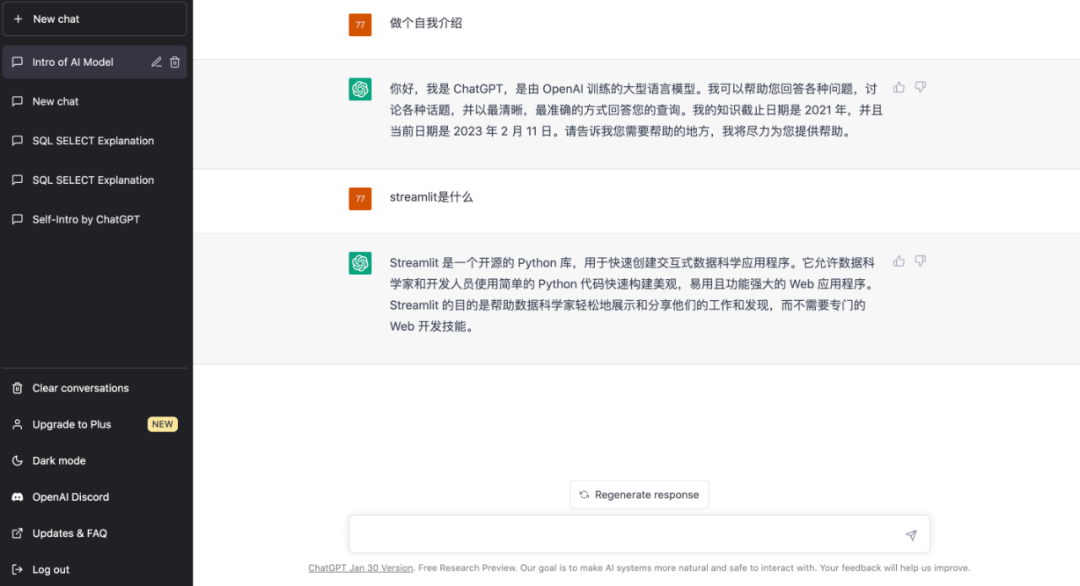The image size is (1080, 586).
Task: Click the external link icon beside Updates & FAQ
Action: click(17, 534)
